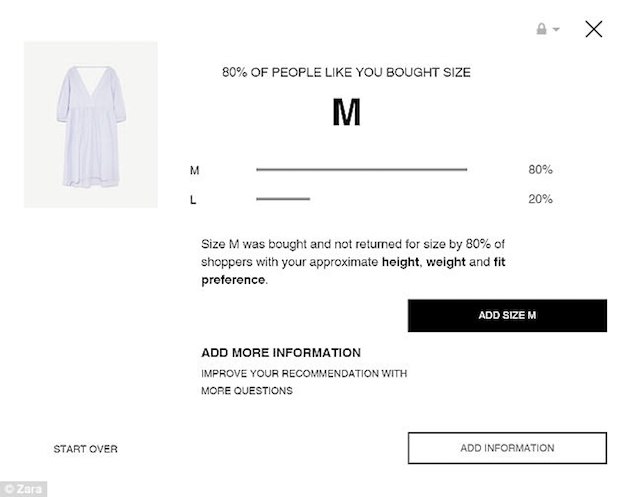Screen dimensions: 625x497
Task: Select the size M row label
Action: point(194,171)
